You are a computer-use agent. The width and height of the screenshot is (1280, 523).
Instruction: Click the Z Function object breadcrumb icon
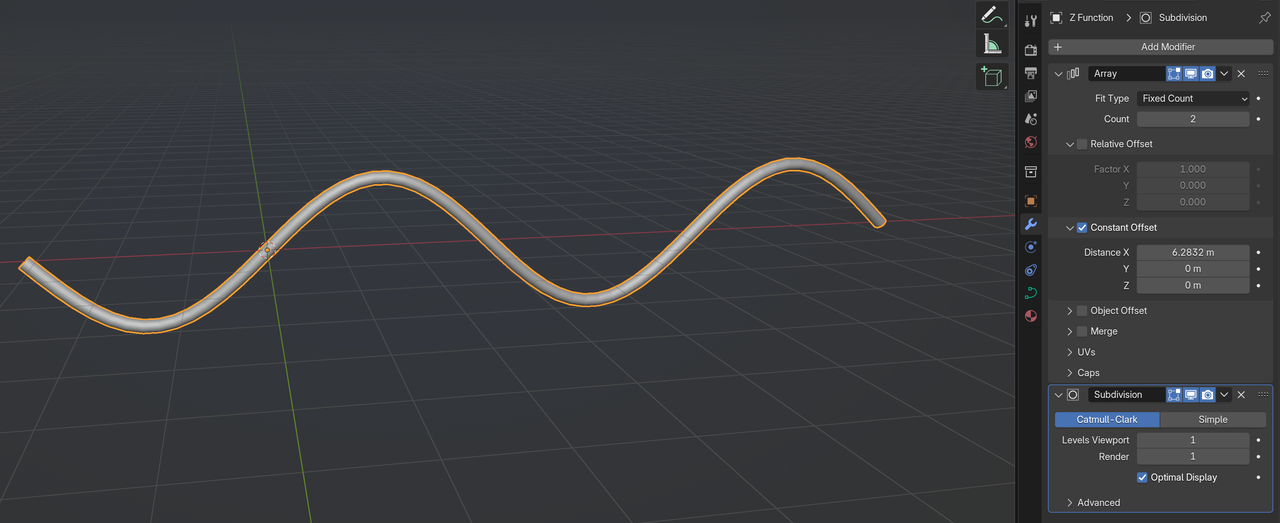[1056, 18]
